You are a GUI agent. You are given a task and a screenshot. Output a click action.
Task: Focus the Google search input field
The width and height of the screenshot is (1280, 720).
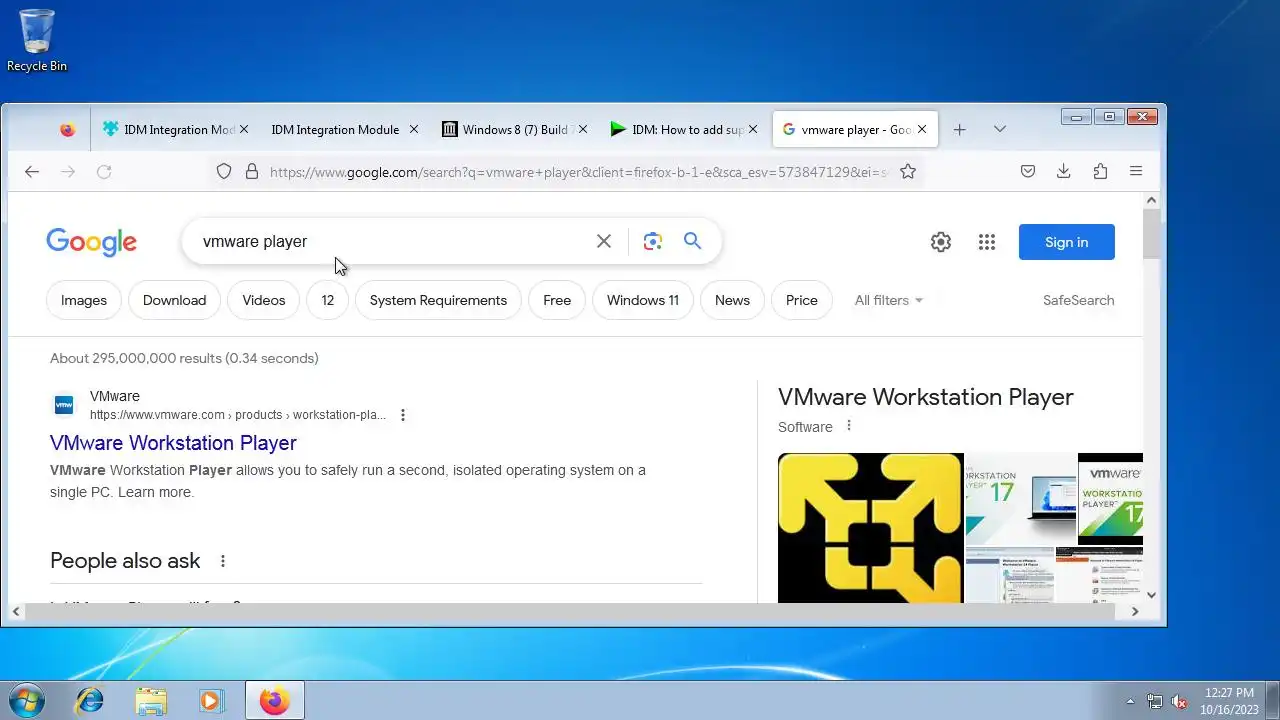(392, 241)
